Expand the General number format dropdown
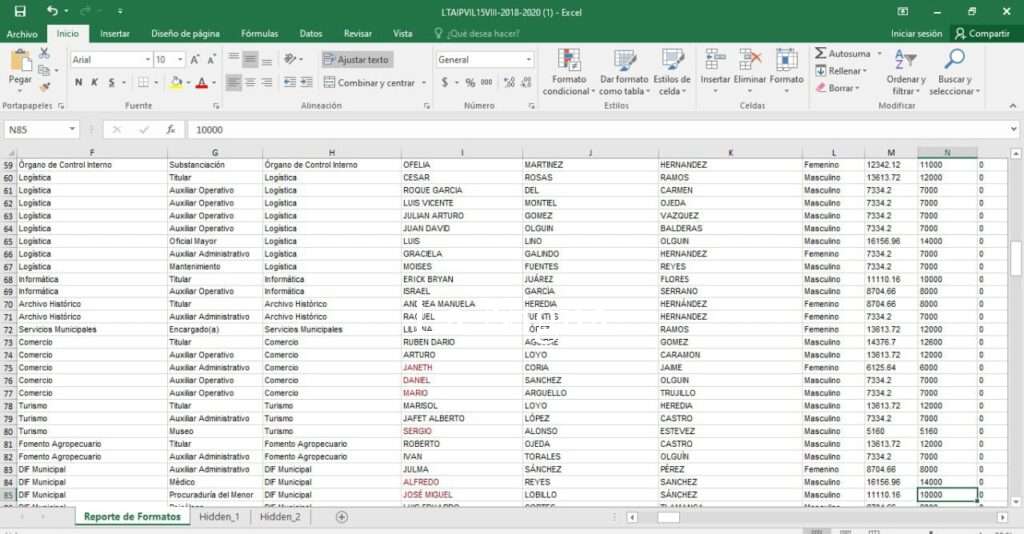 [529, 60]
